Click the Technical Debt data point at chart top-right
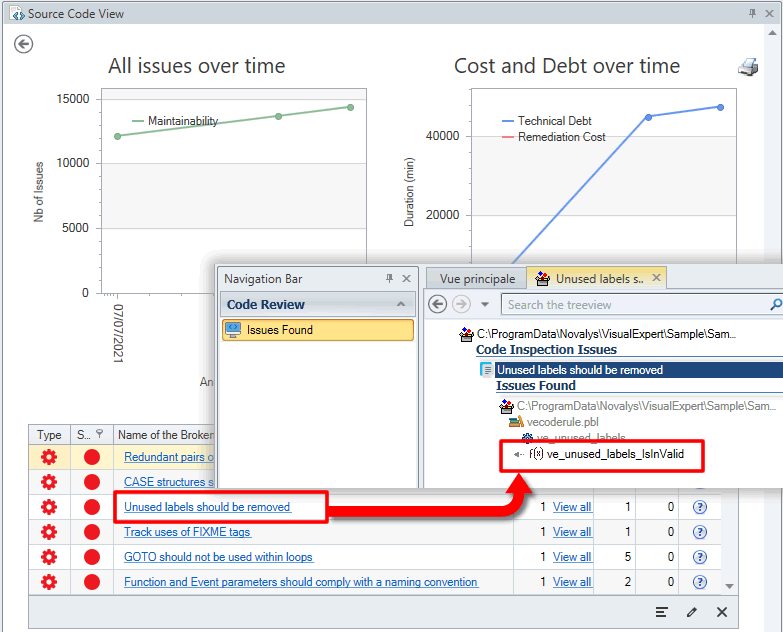The height and width of the screenshot is (632, 783). pos(720,107)
